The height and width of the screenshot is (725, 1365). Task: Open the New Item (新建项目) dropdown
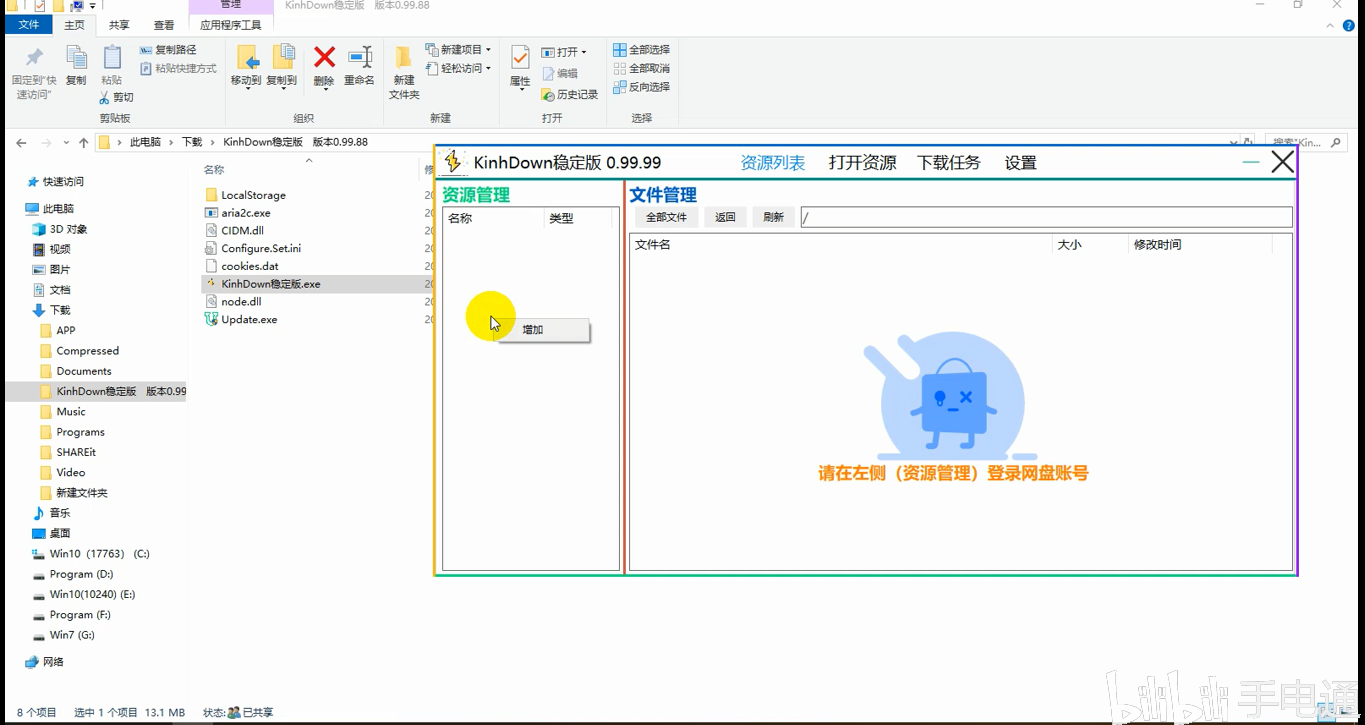tap(458, 50)
